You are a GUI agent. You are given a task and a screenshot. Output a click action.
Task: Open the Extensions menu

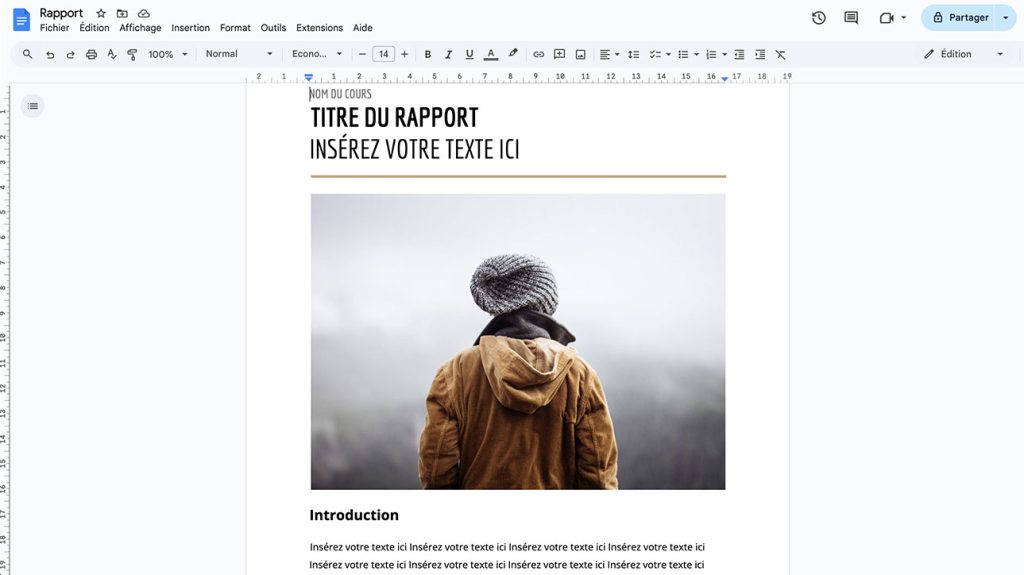click(x=319, y=28)
